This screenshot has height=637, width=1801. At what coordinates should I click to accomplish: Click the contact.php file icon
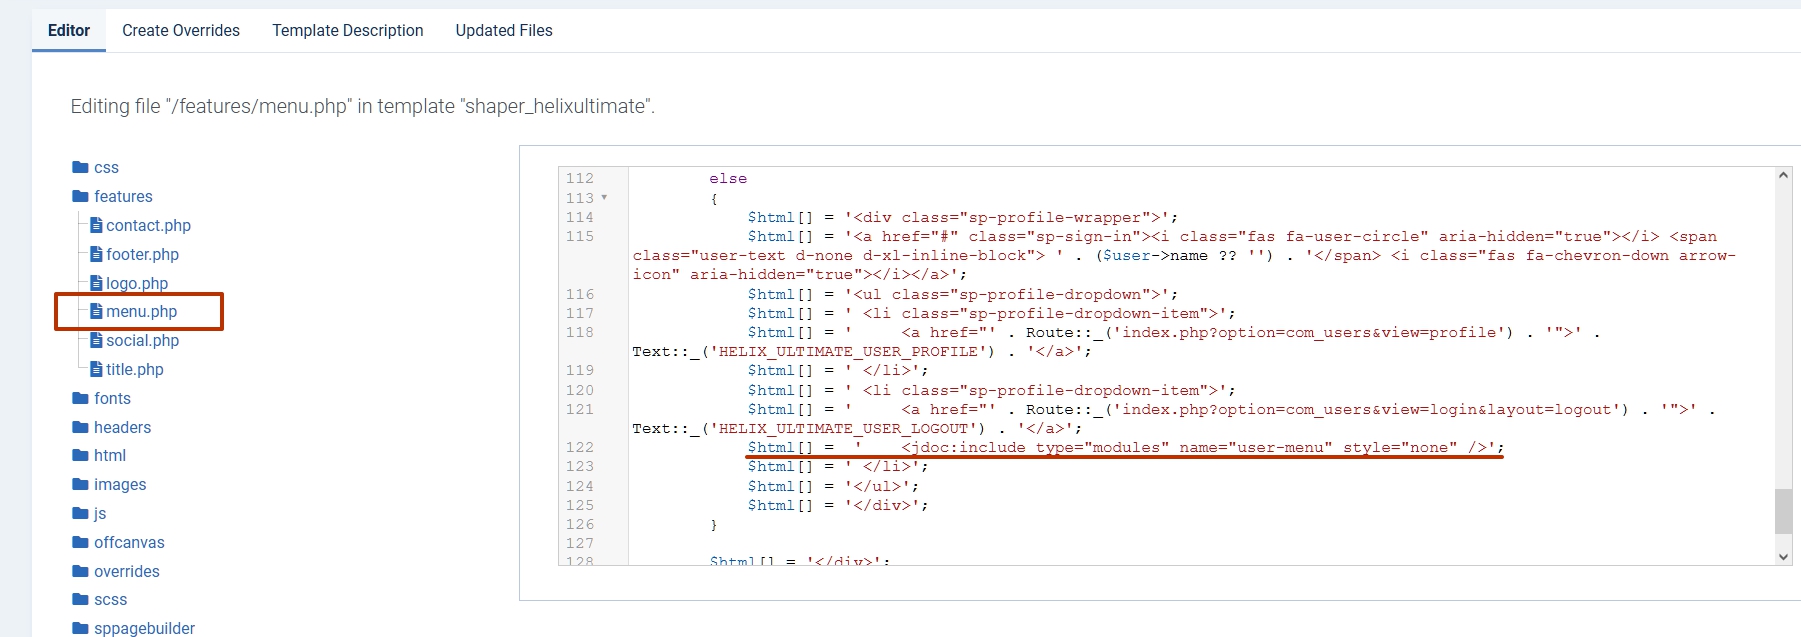click(97, 225)
